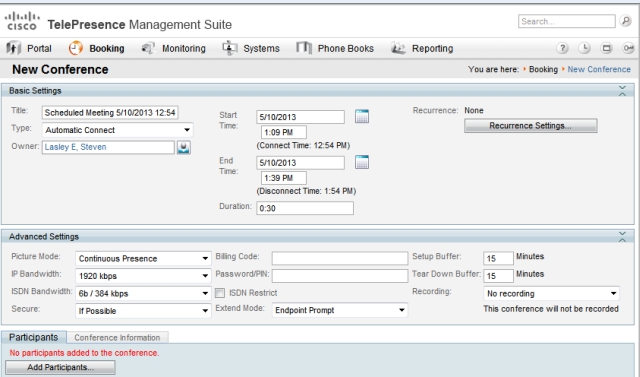Open the IP Bandwidth dropdown
This screenshot has height=377, width=640.
click(143, 276)
